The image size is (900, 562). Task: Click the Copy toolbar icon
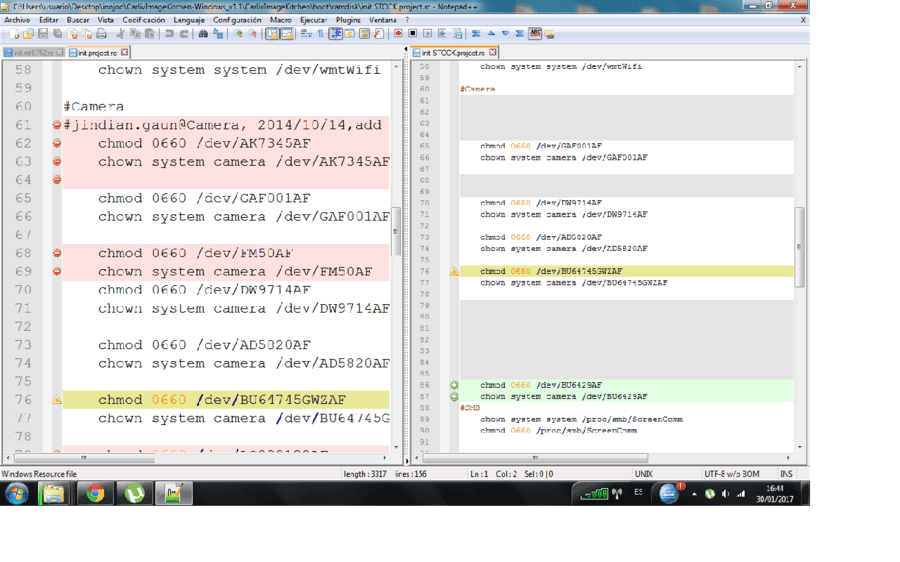pyautogui.click(x=135, y=34)
